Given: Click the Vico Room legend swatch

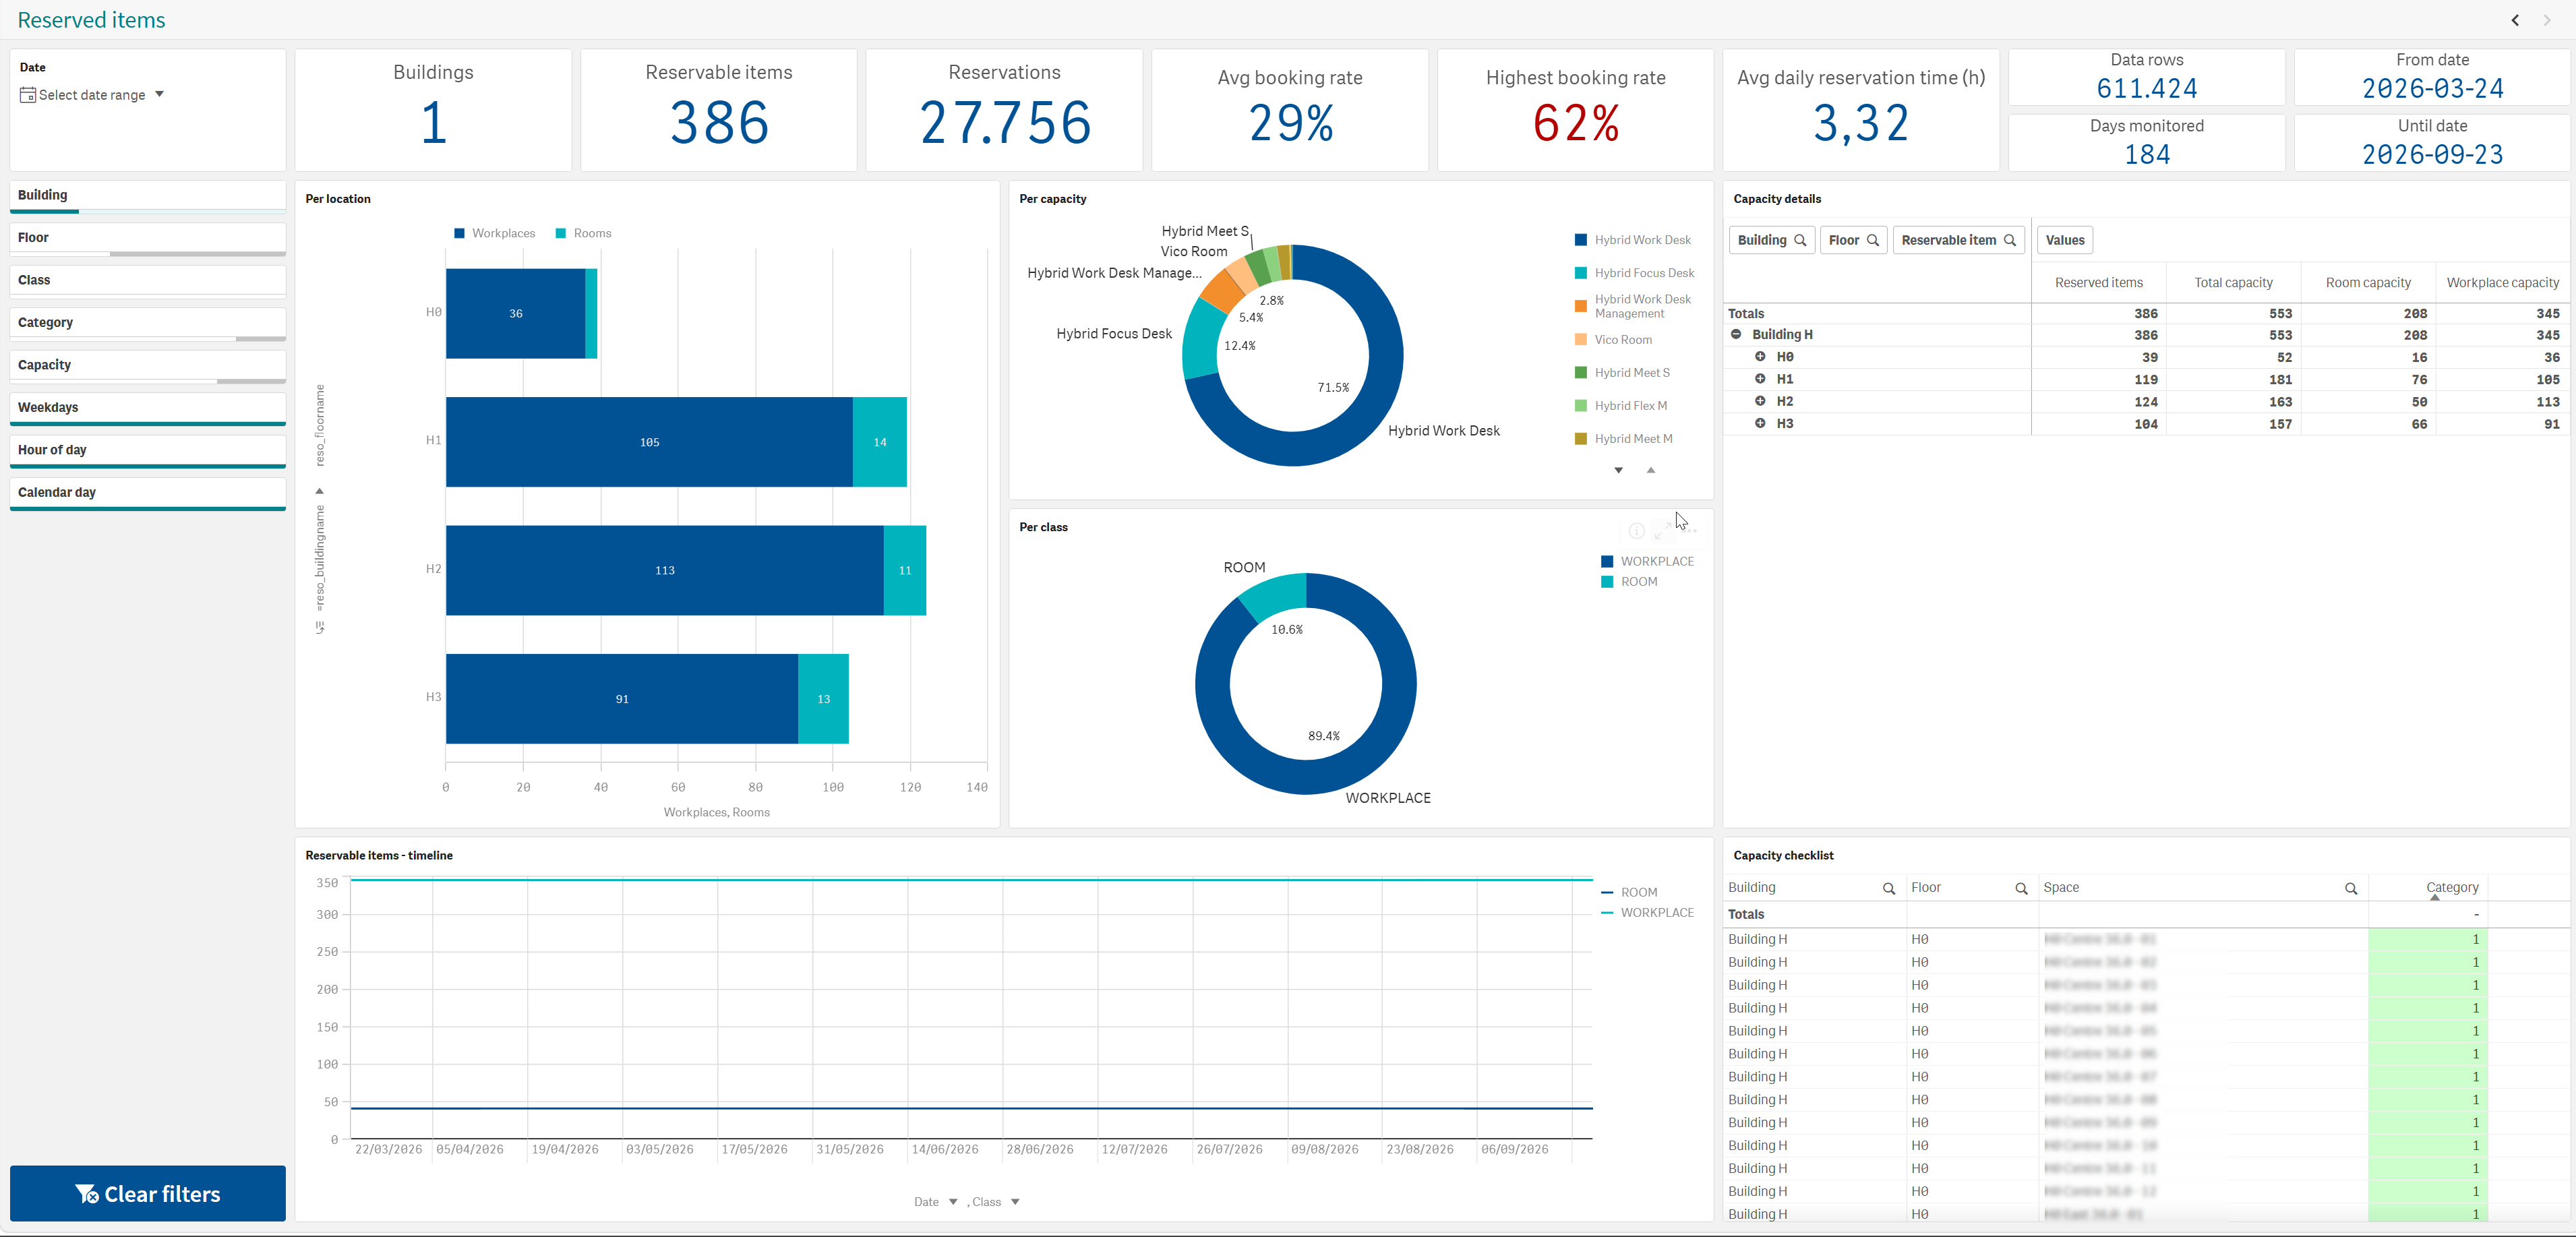Looking at the screenshot, I should (1581, 340).
